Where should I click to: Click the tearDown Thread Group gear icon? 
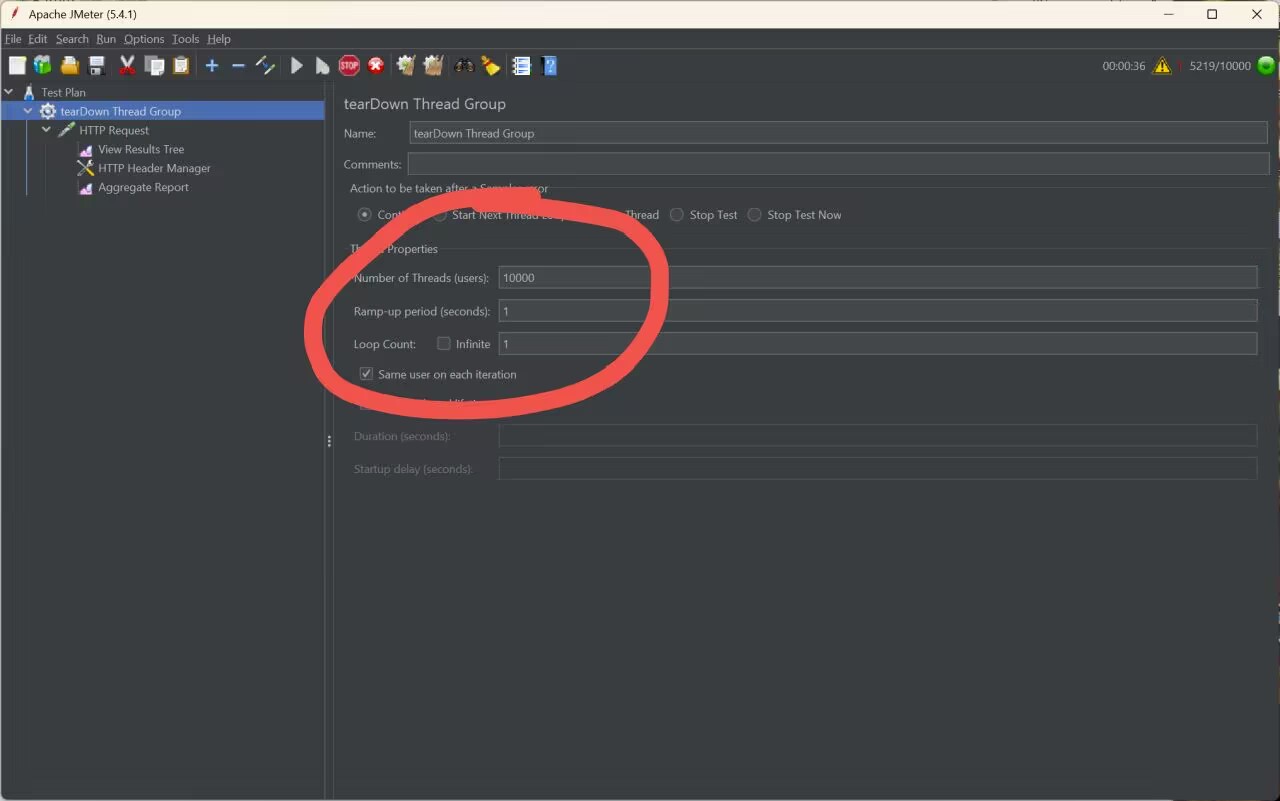click(47, 111)
